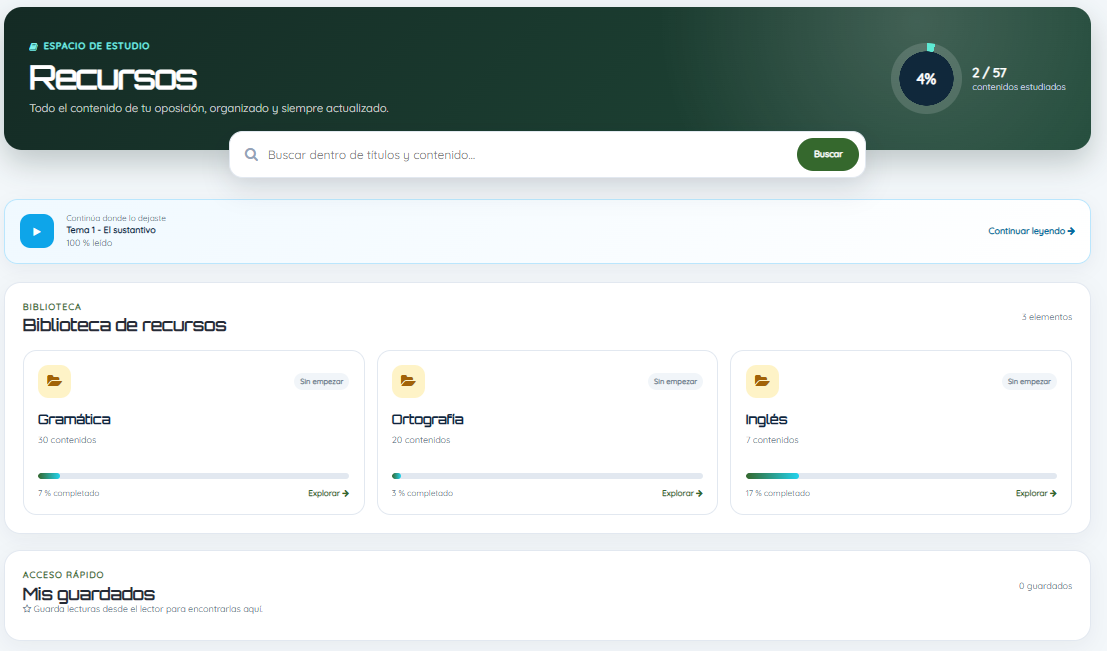Click the Todo el contenido de tu oposición subtitle
The width and height of the screenshot is (1107, 651).
(209, 108)
